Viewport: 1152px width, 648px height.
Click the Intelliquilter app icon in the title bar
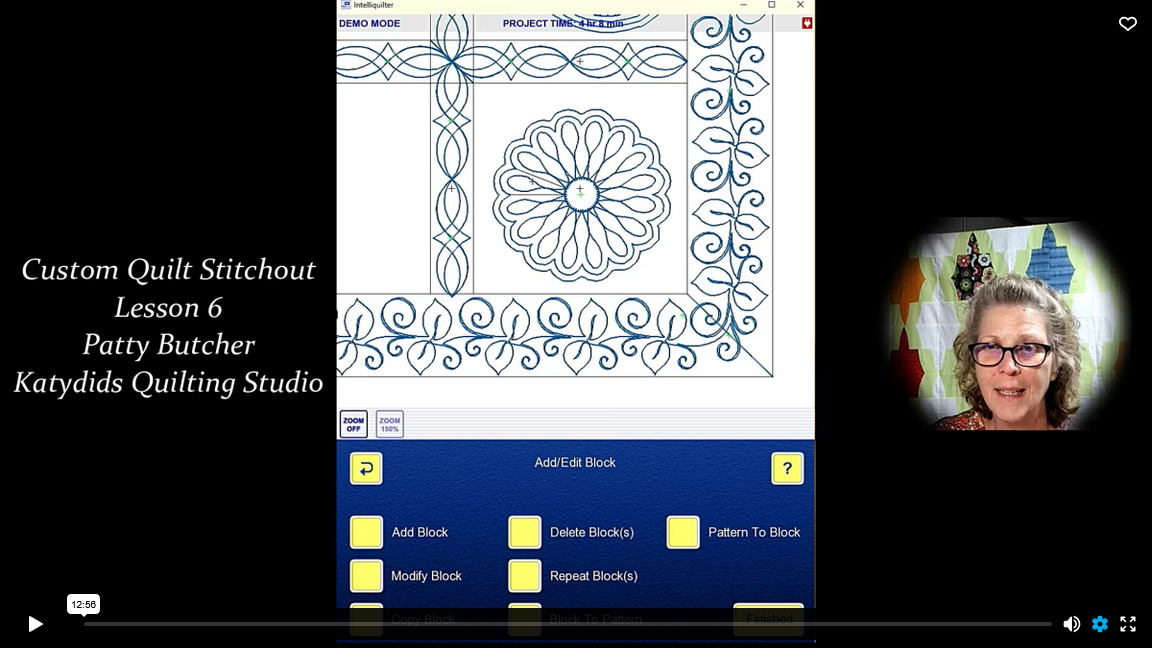345,5
